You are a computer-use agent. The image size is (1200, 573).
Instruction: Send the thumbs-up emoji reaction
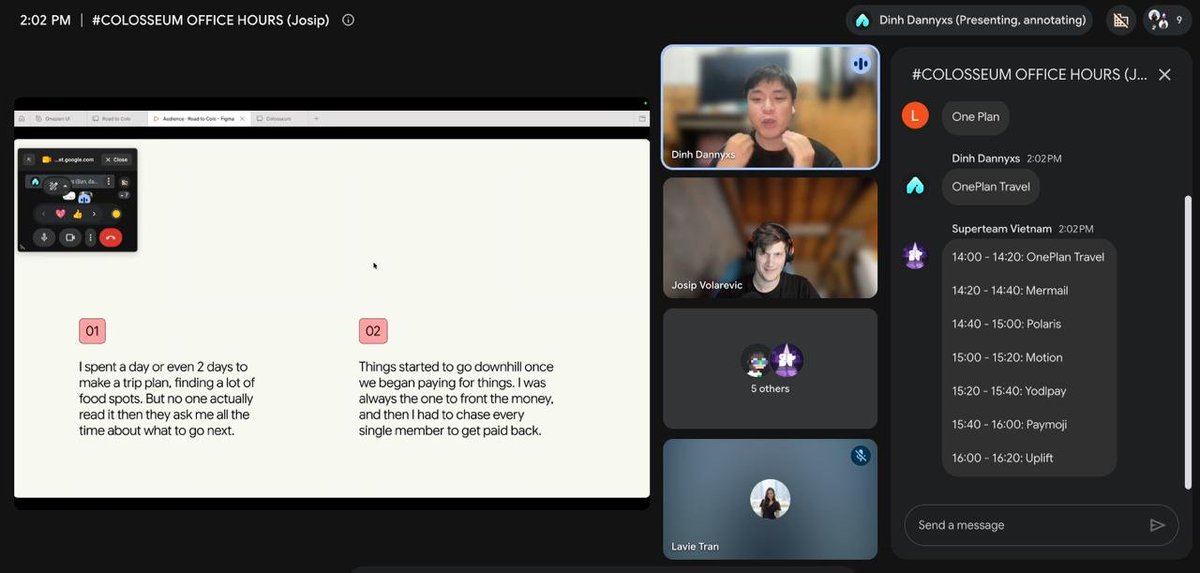click(x=77, y=214)
